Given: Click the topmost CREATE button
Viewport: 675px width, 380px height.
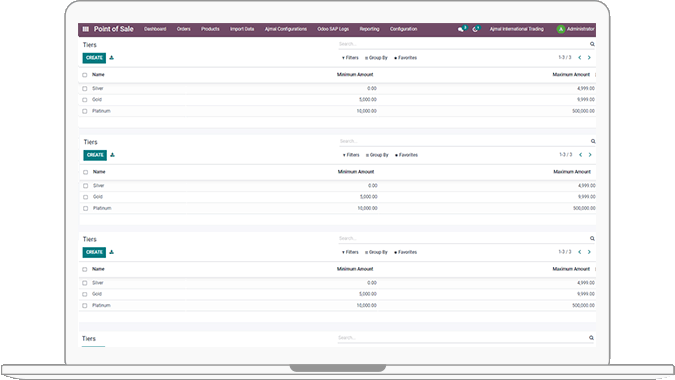Looking at the screenshot, I should point(94,58).
